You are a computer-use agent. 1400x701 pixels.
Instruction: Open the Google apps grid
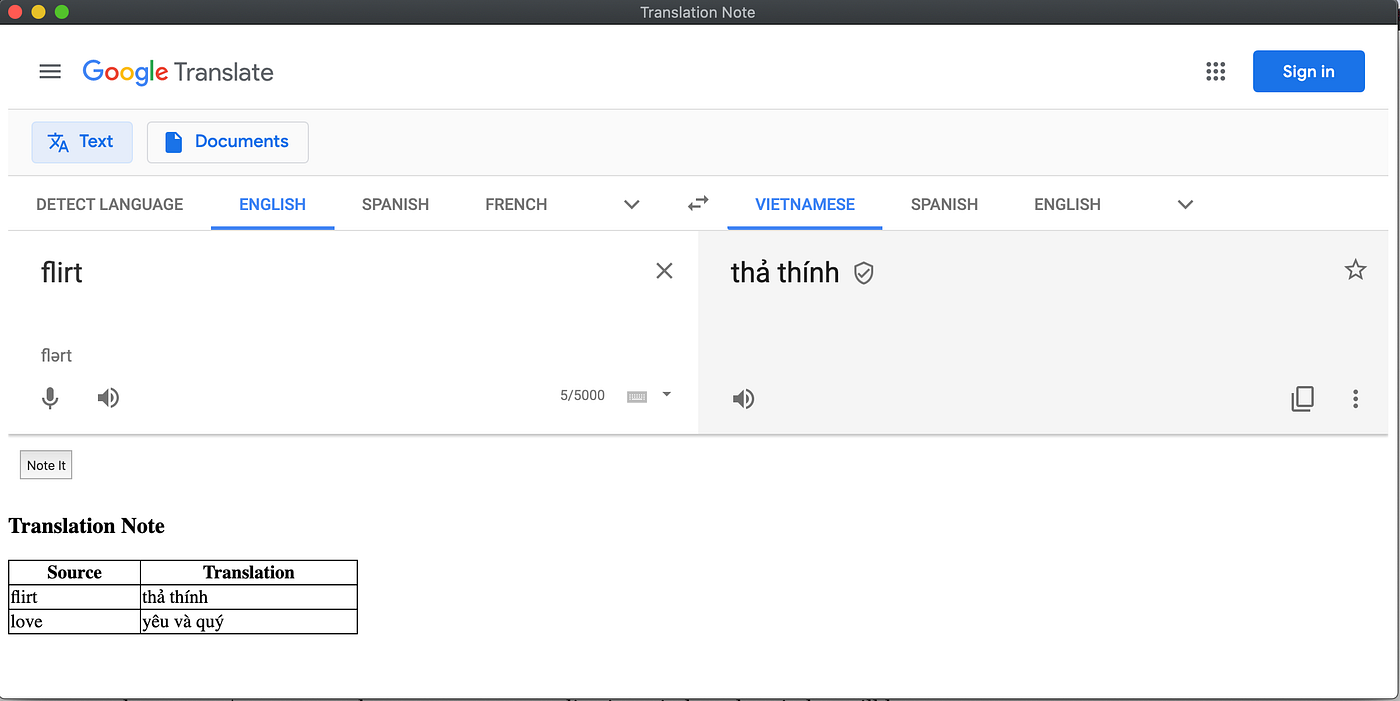[1215, 71]
